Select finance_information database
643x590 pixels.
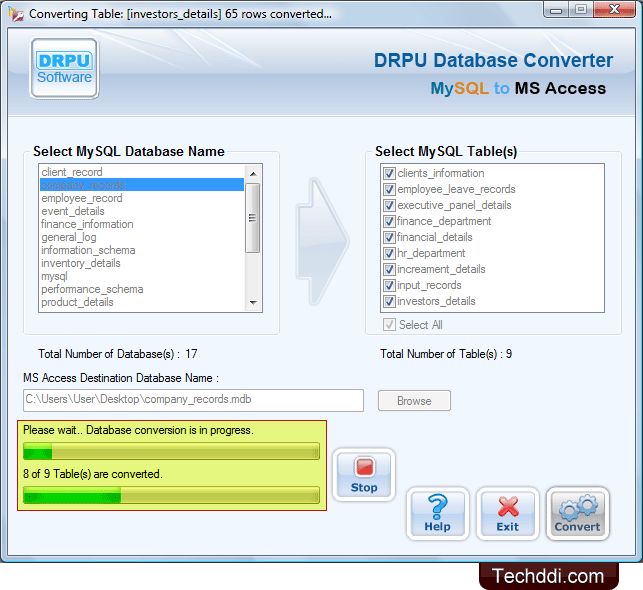pos(142,224)
